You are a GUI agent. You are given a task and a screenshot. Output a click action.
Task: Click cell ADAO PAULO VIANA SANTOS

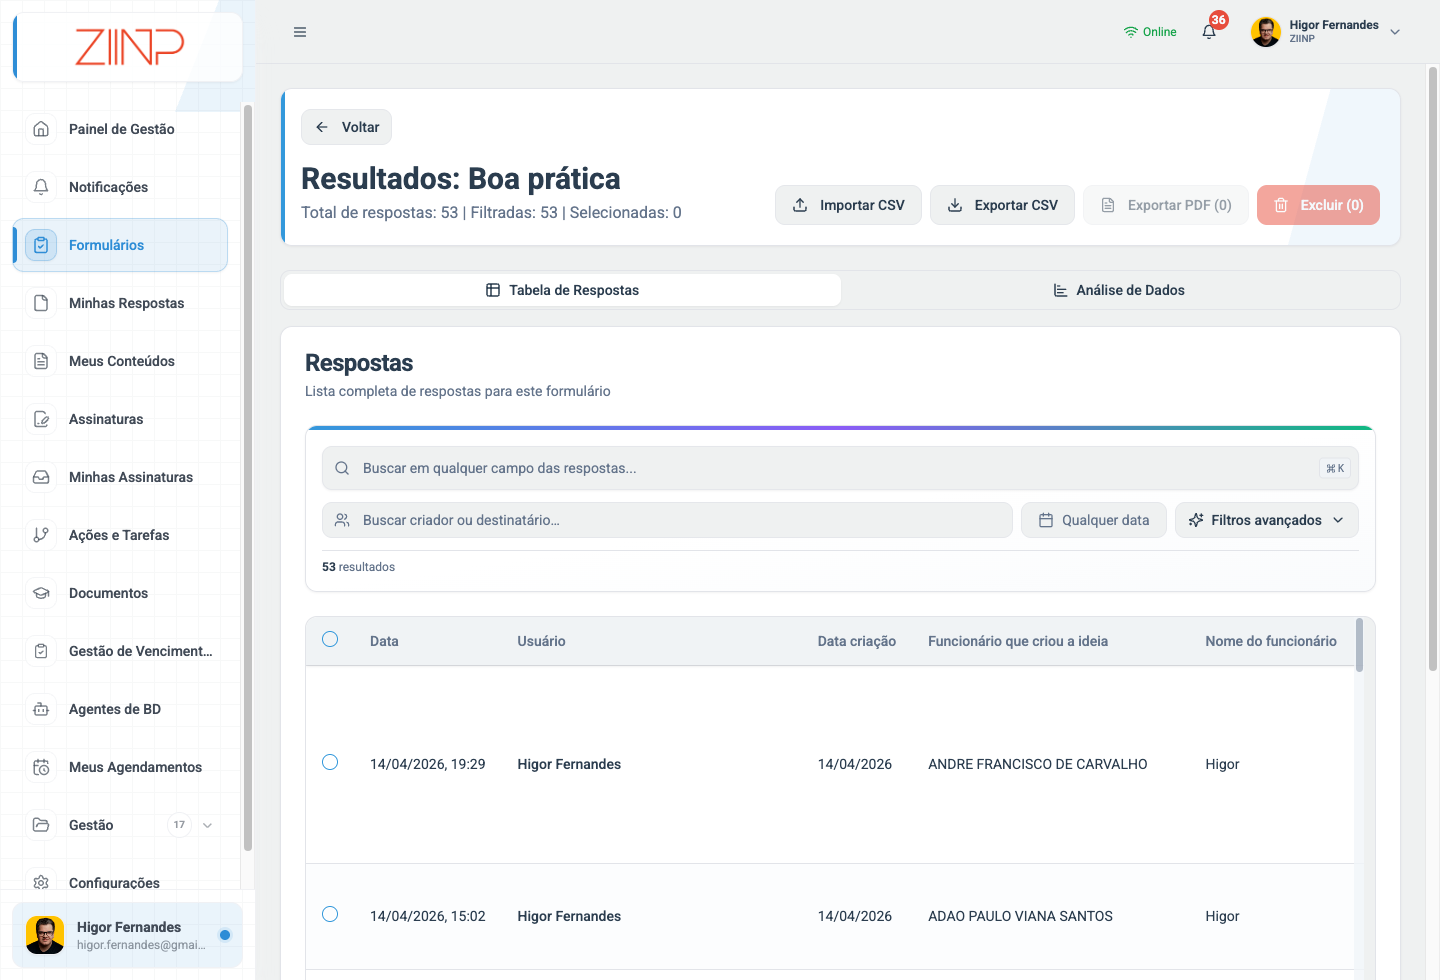click(1020, 916)
